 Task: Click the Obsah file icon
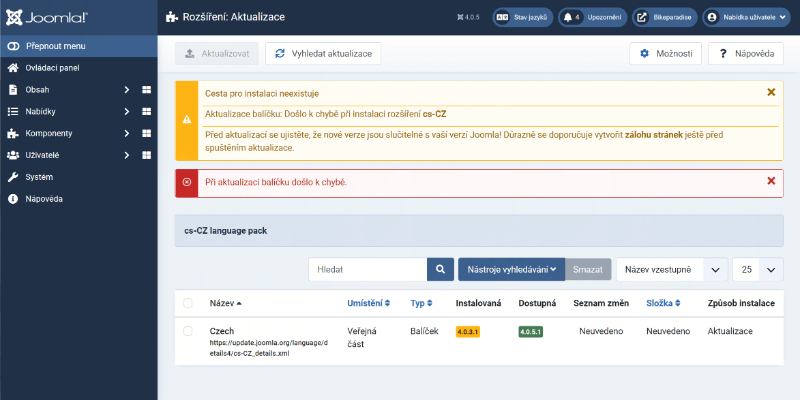click(13, 90)
